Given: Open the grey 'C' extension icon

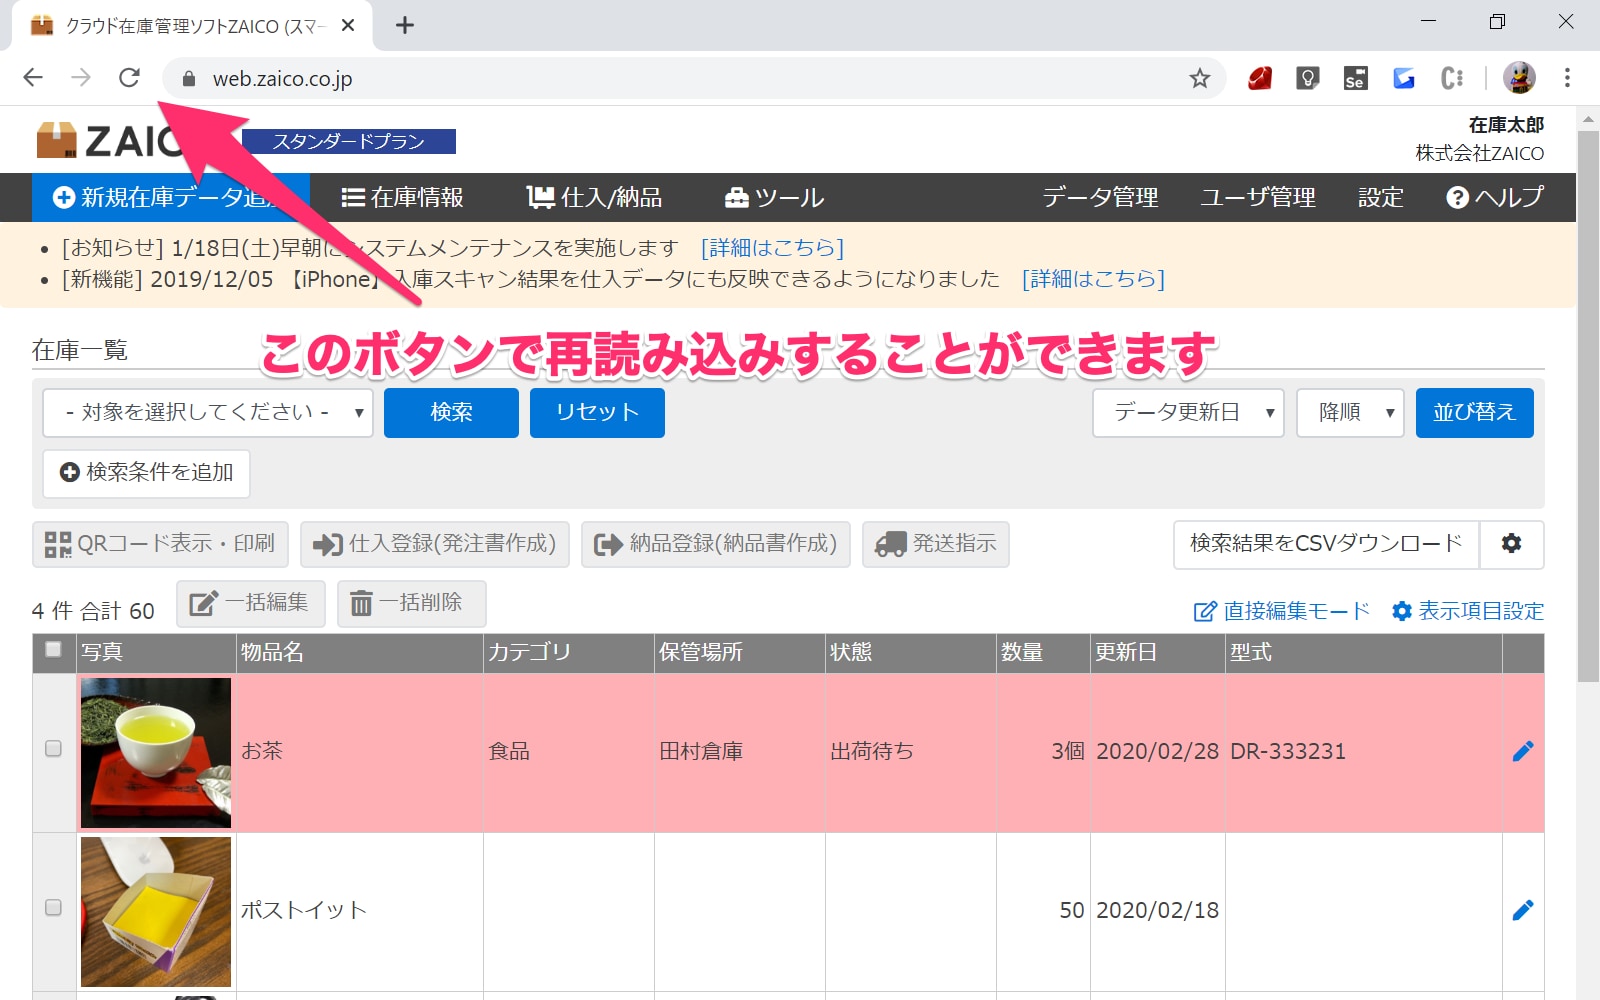Looking at the screenshot, I should [x=1452, y=78].
